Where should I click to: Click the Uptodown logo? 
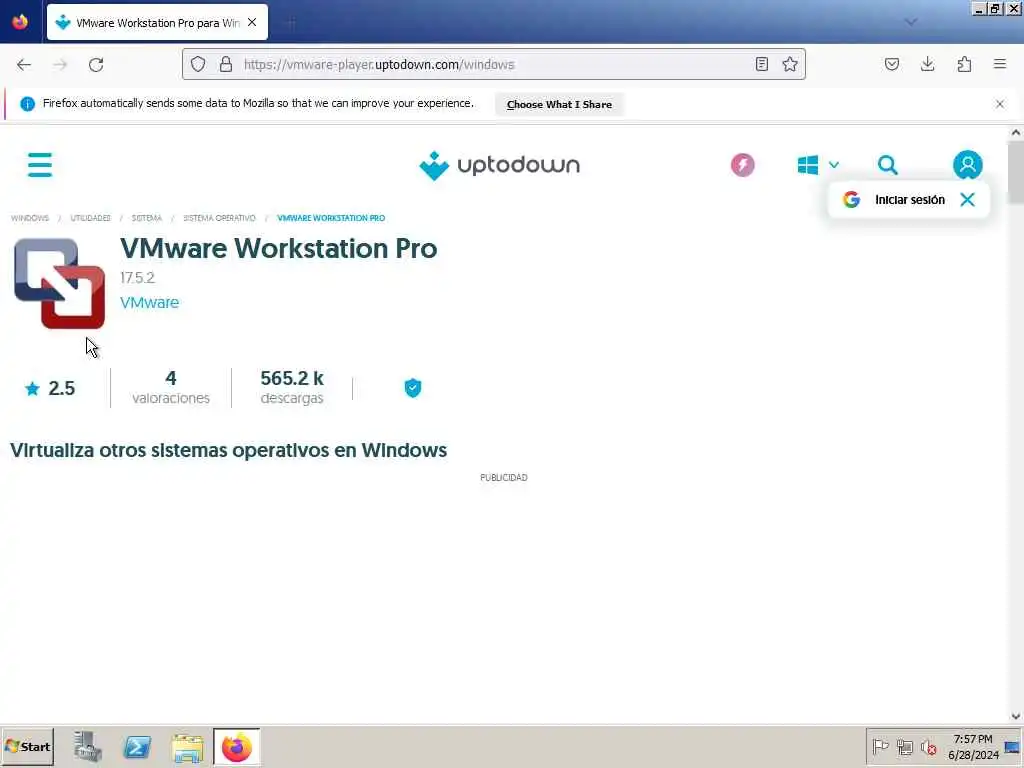point(500,165)
